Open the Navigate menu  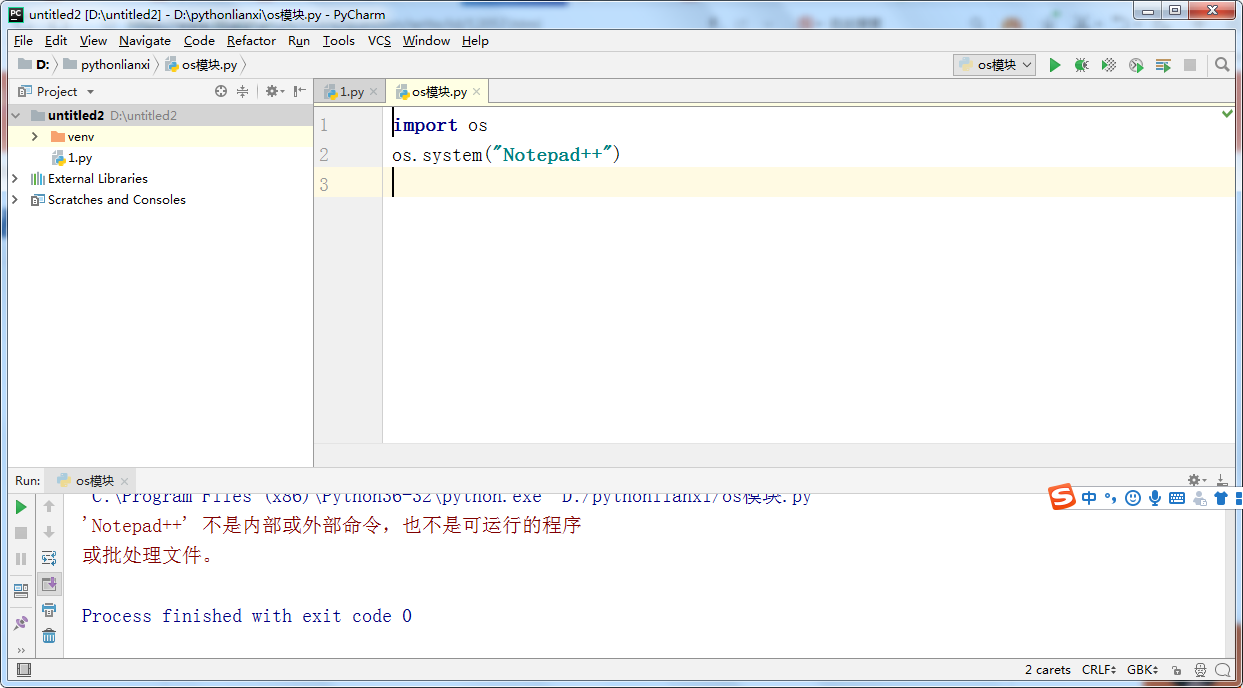pyautogui.click(x=145, y=41)
